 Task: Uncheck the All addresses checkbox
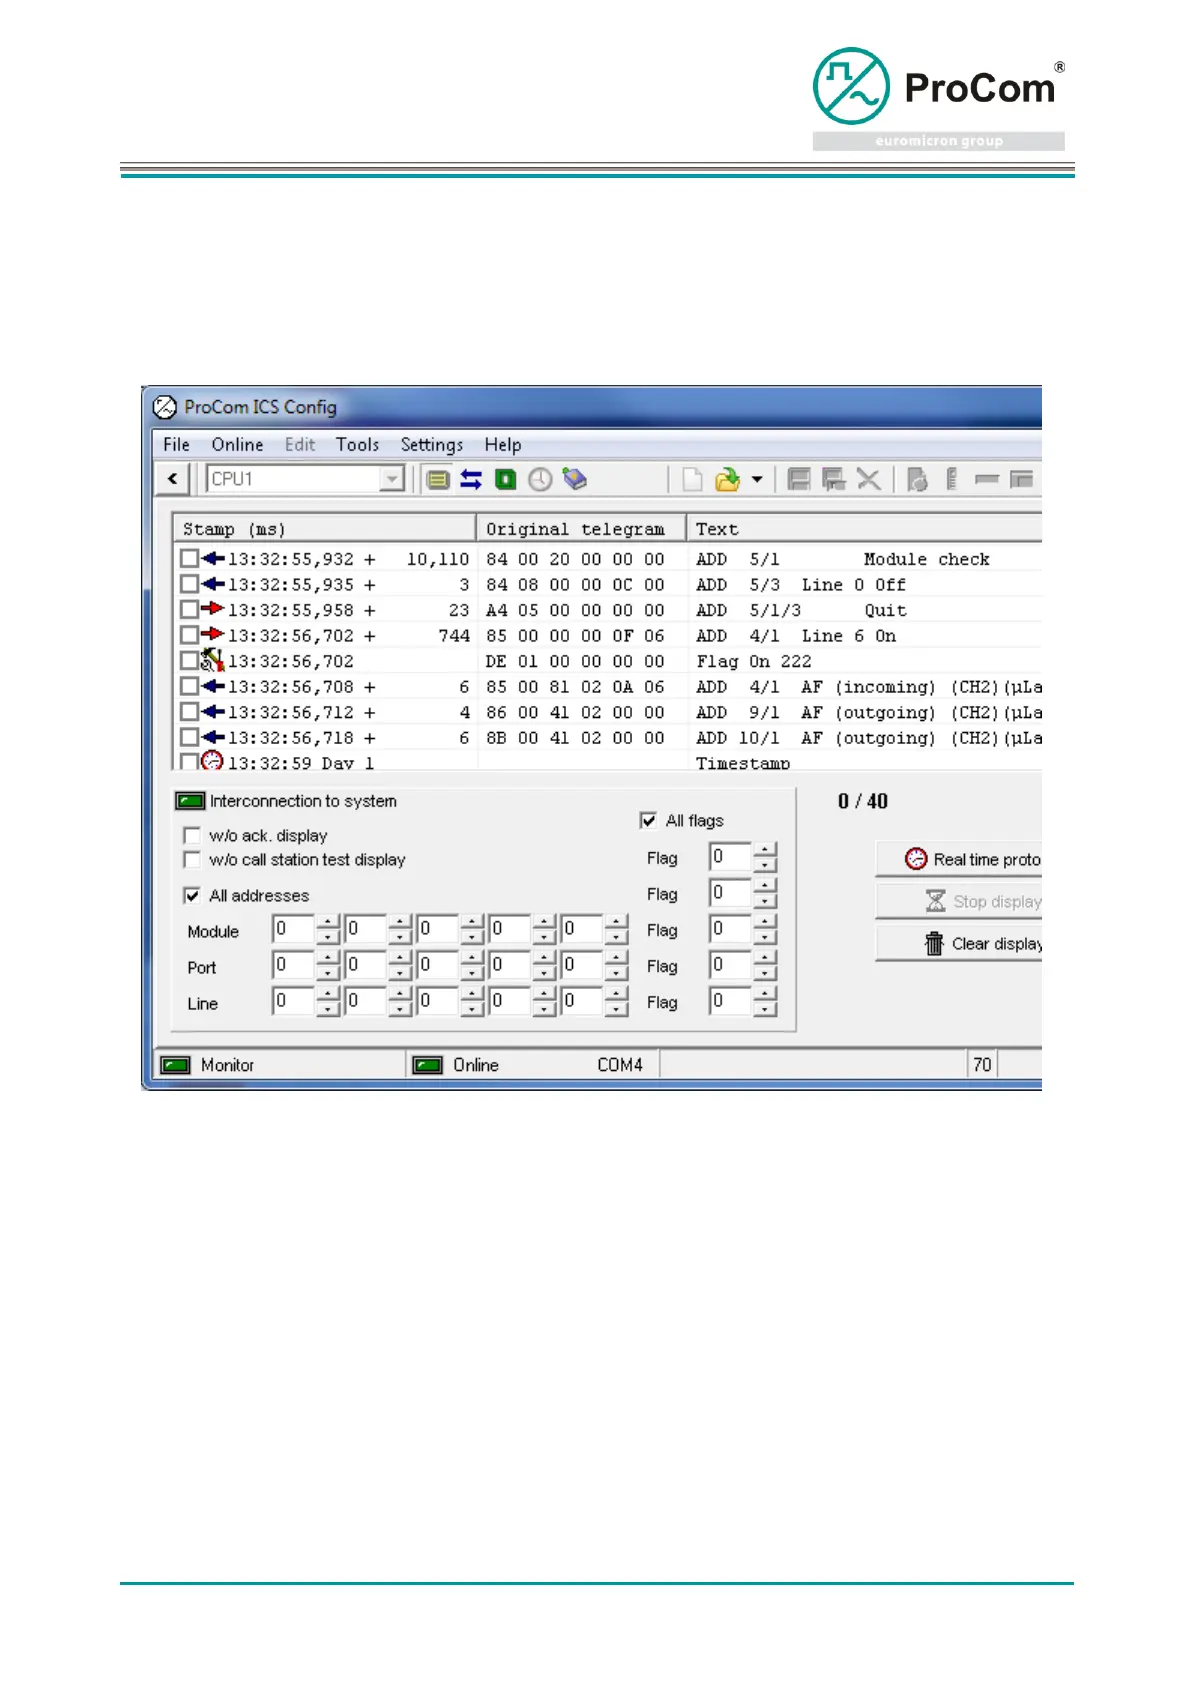pyautogui.click(x=192, y=896)
